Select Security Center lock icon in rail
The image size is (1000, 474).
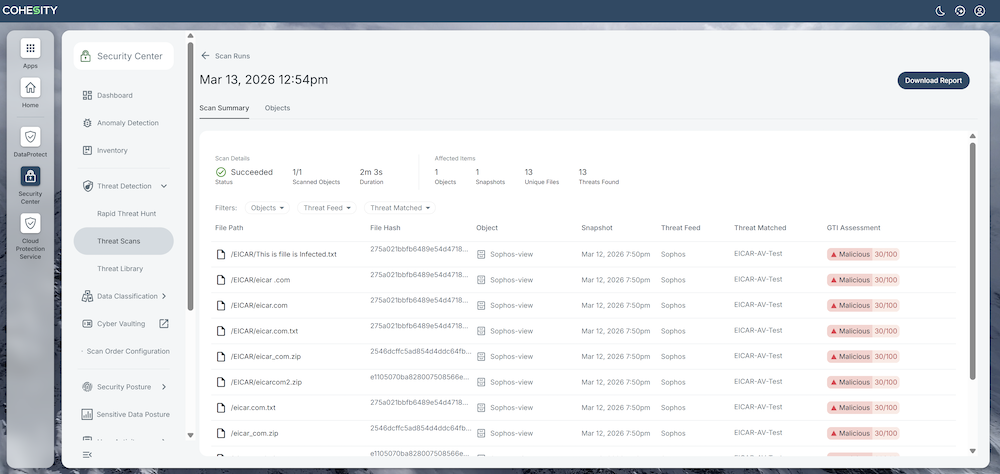tap(30, 176)
